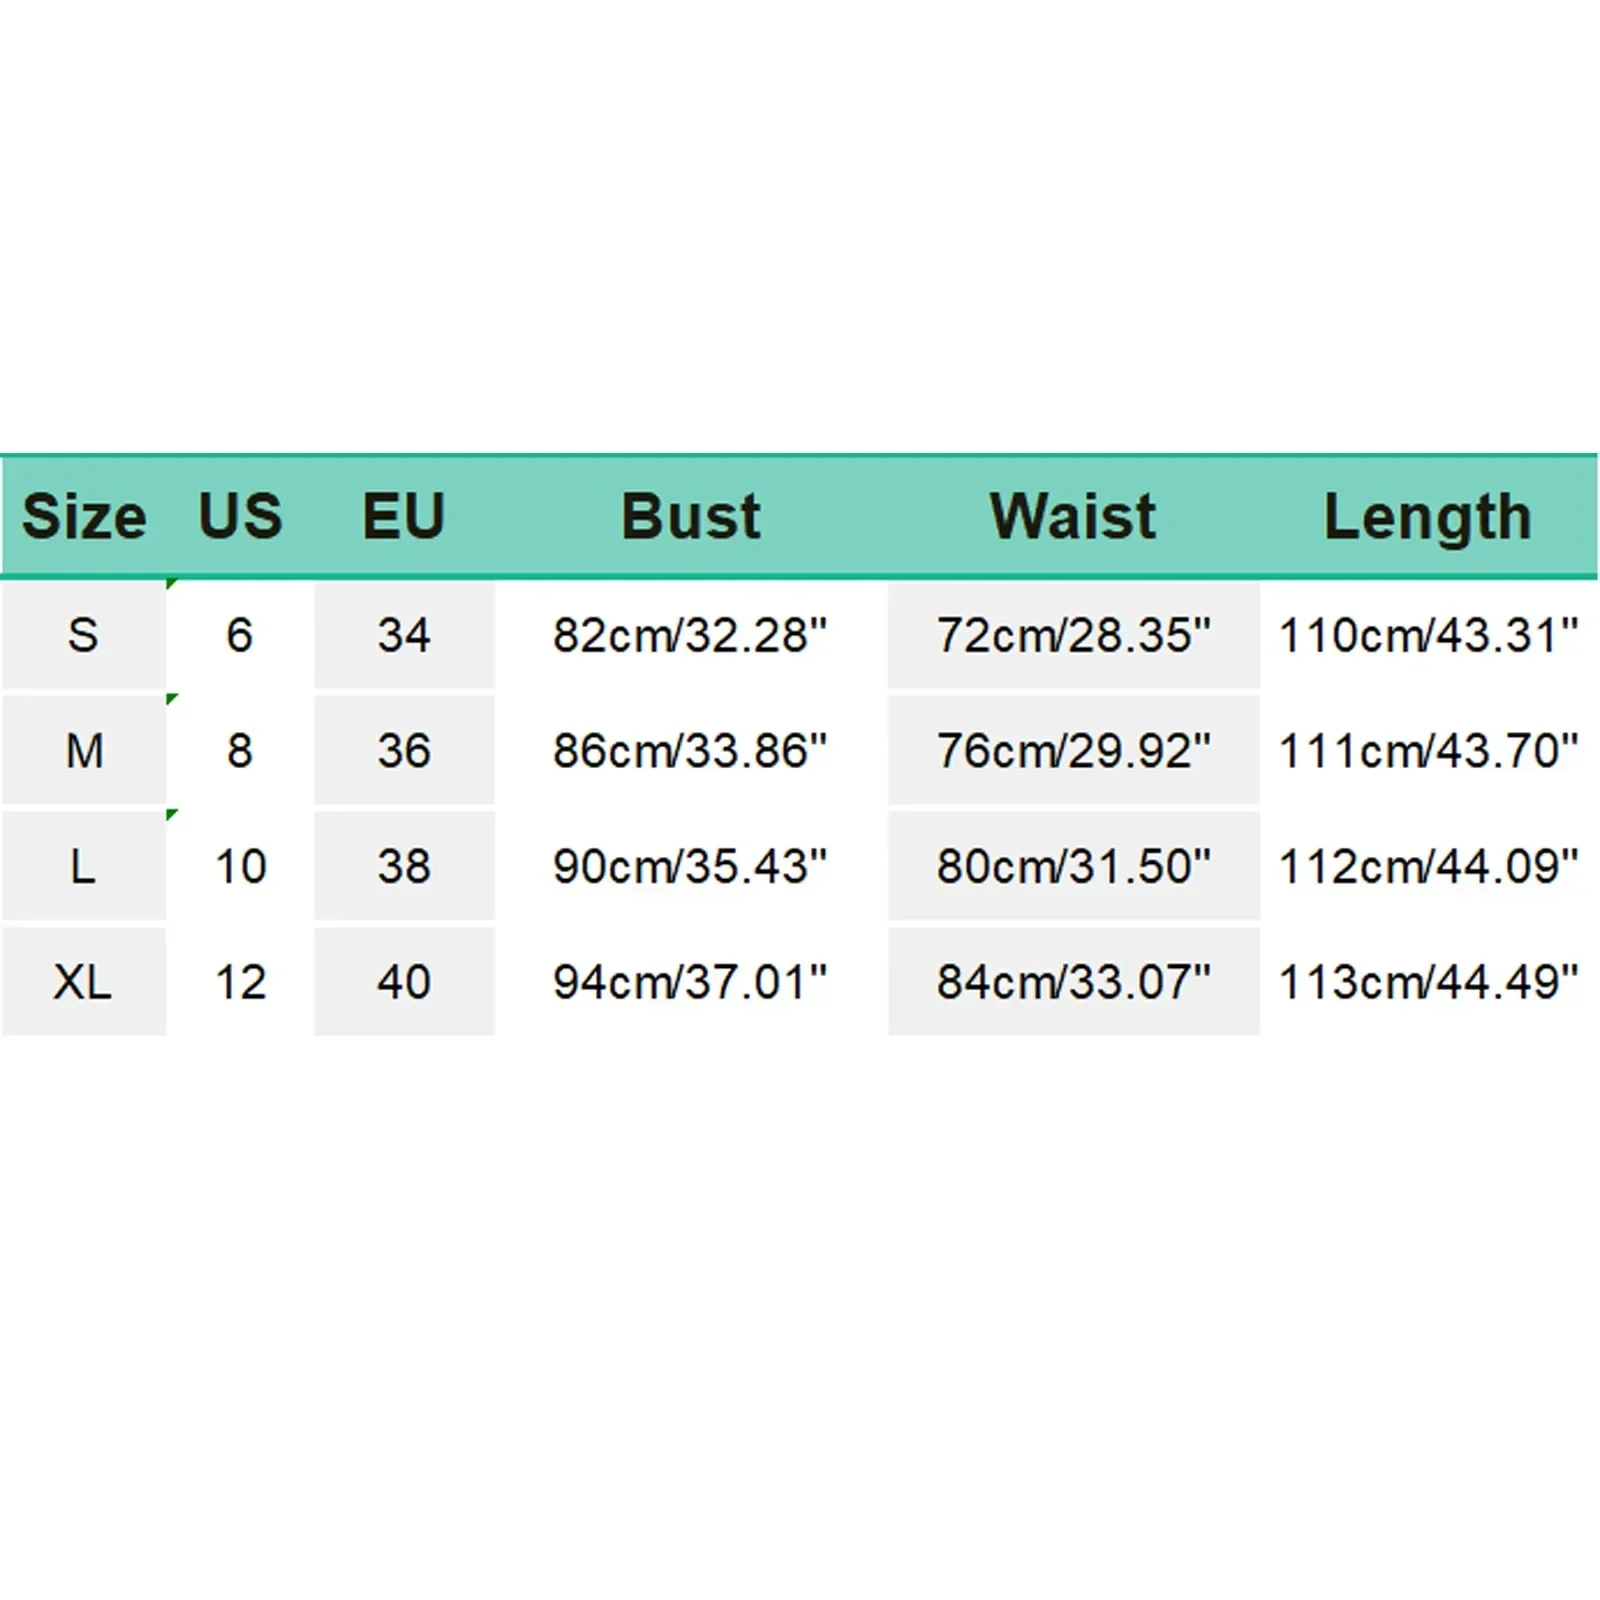This screenshot has height=1600, width=1600.
Task: Select the EU column header
Action: (x=403, y=517)
